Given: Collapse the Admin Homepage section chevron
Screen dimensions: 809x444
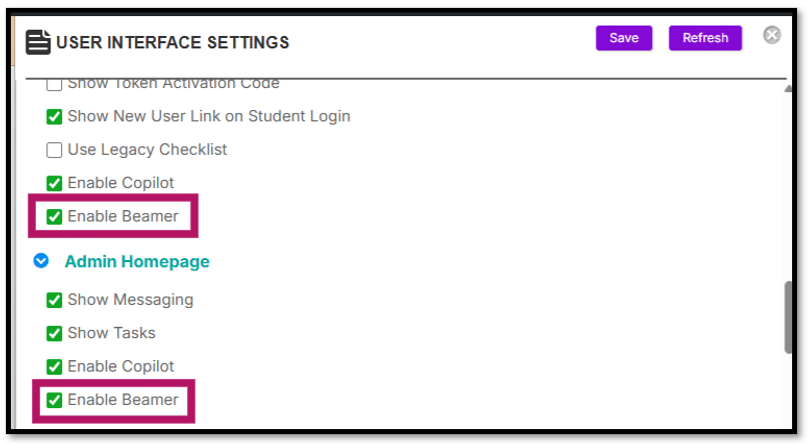Looking at the screenshot, I should pyautogui.click(x=41, y=261).
